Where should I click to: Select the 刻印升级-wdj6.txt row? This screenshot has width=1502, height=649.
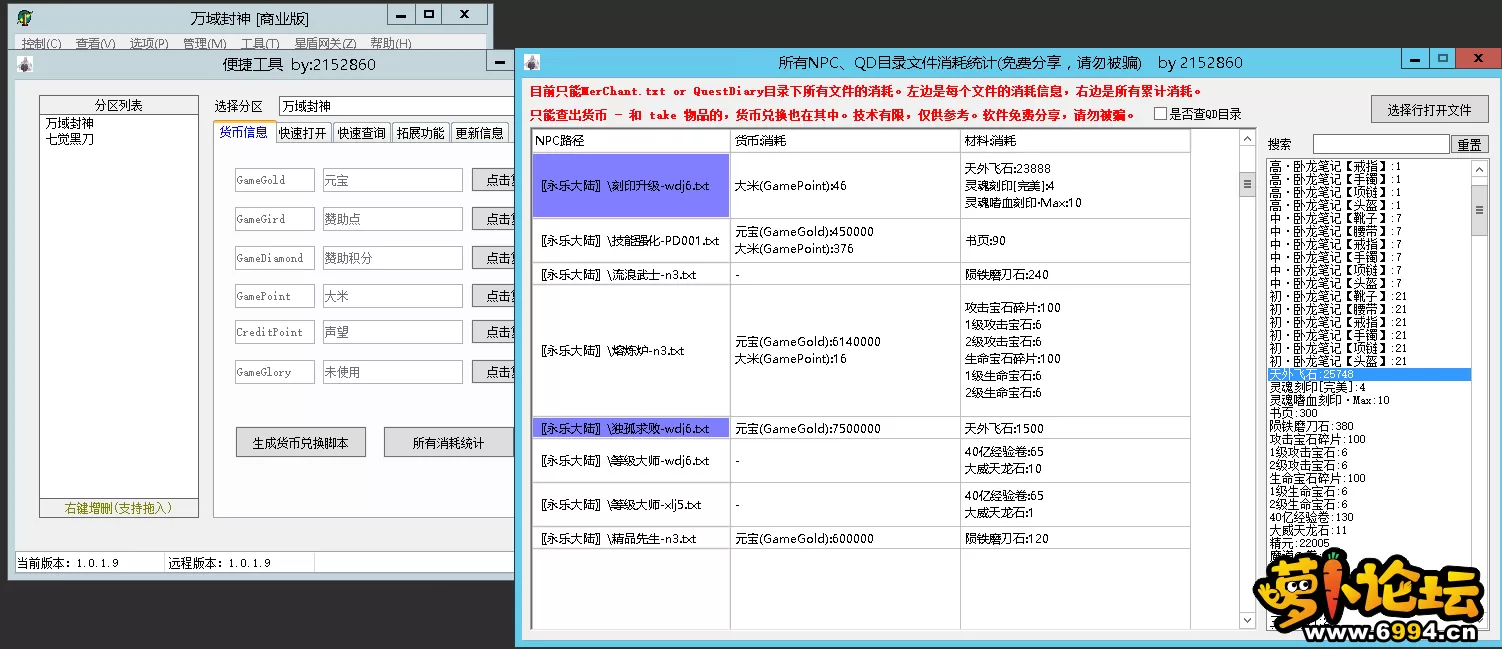631,186
